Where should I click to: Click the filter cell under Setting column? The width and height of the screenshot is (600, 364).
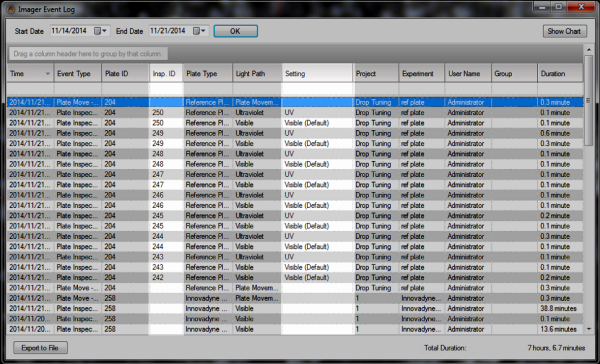(x=317, y=89)
